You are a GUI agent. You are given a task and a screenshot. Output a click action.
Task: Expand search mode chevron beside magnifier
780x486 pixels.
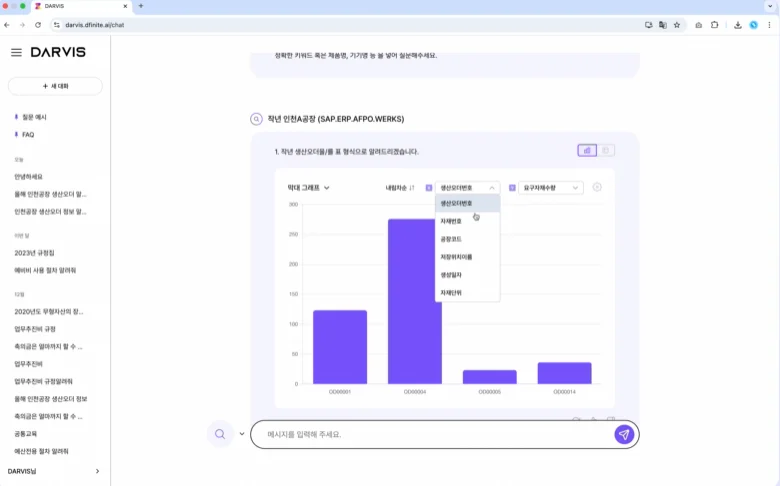click(x=242, y=434)
